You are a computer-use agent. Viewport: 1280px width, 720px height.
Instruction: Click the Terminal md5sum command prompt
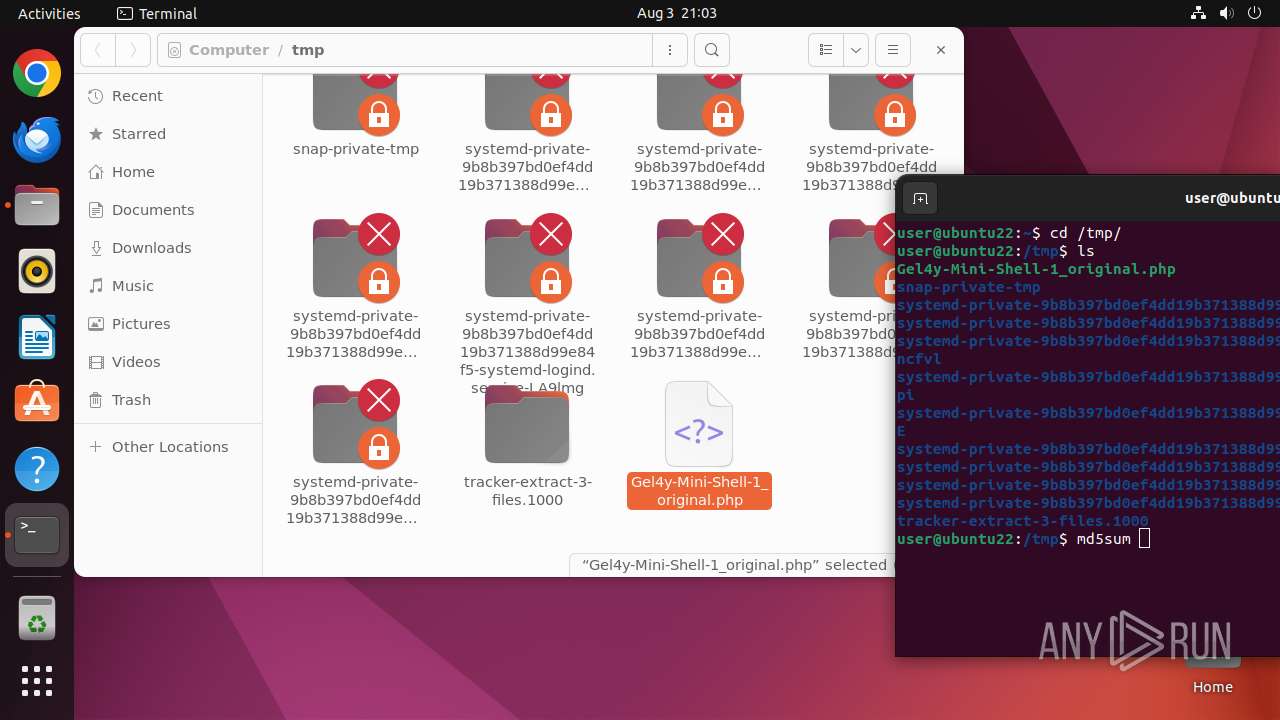1024,539
